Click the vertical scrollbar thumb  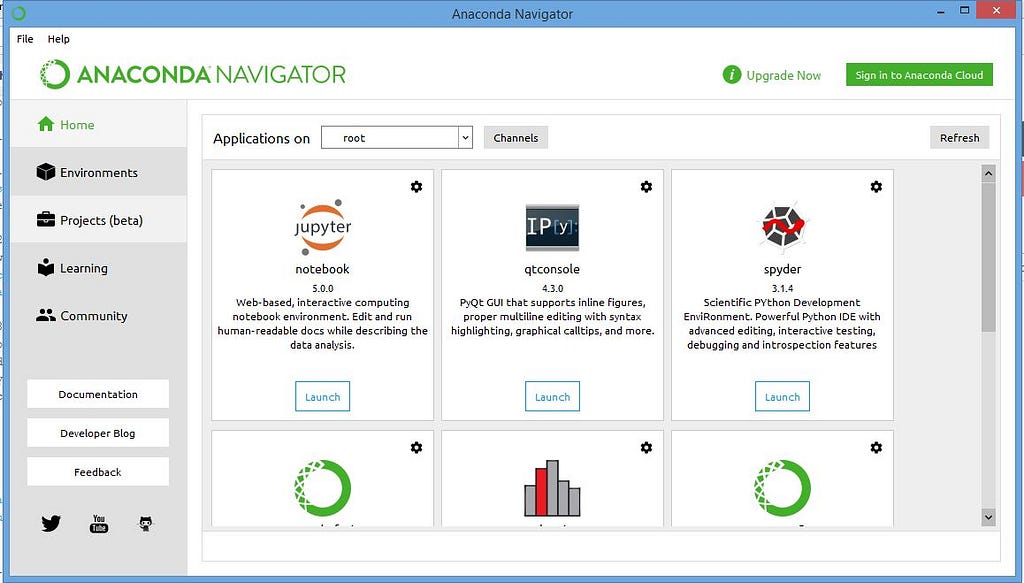tap(988, 257)
